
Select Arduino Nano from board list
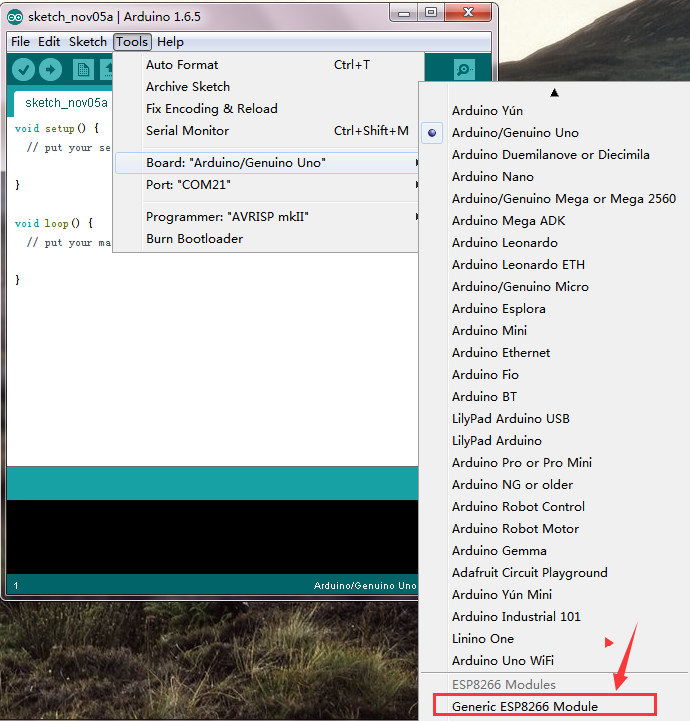coord(492,177)
